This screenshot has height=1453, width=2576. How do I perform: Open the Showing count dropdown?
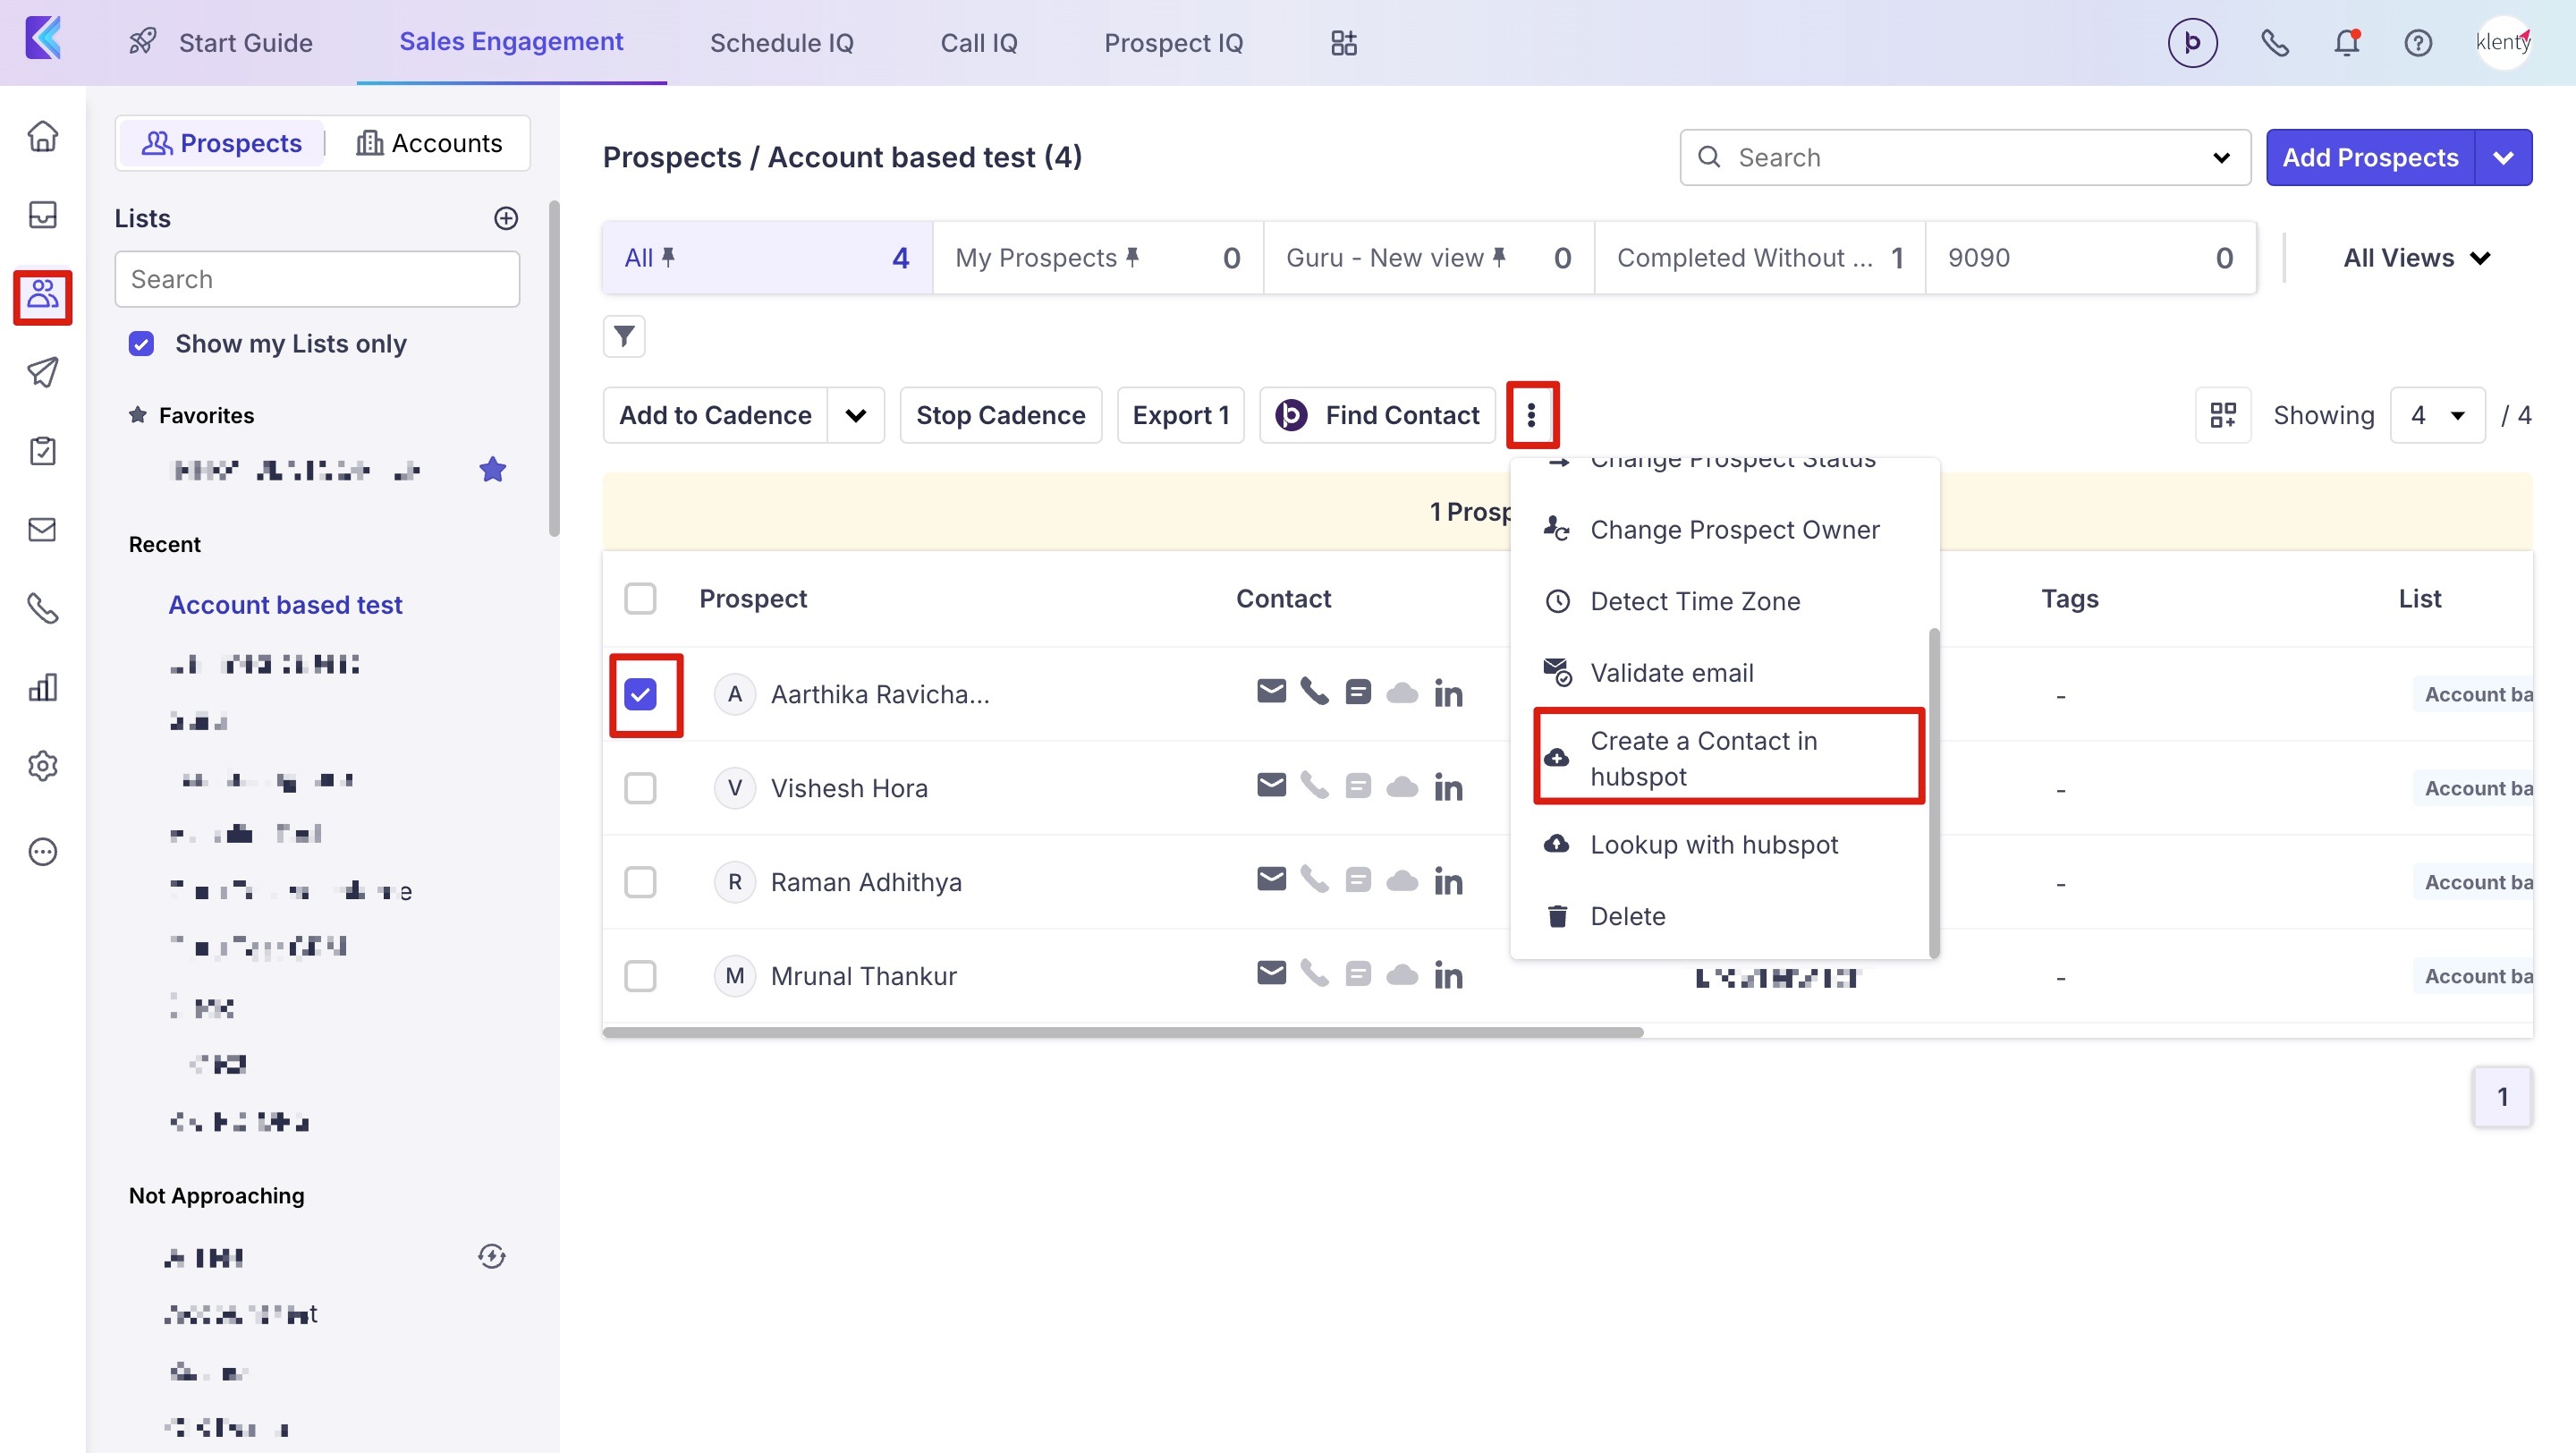(2436, 415)
